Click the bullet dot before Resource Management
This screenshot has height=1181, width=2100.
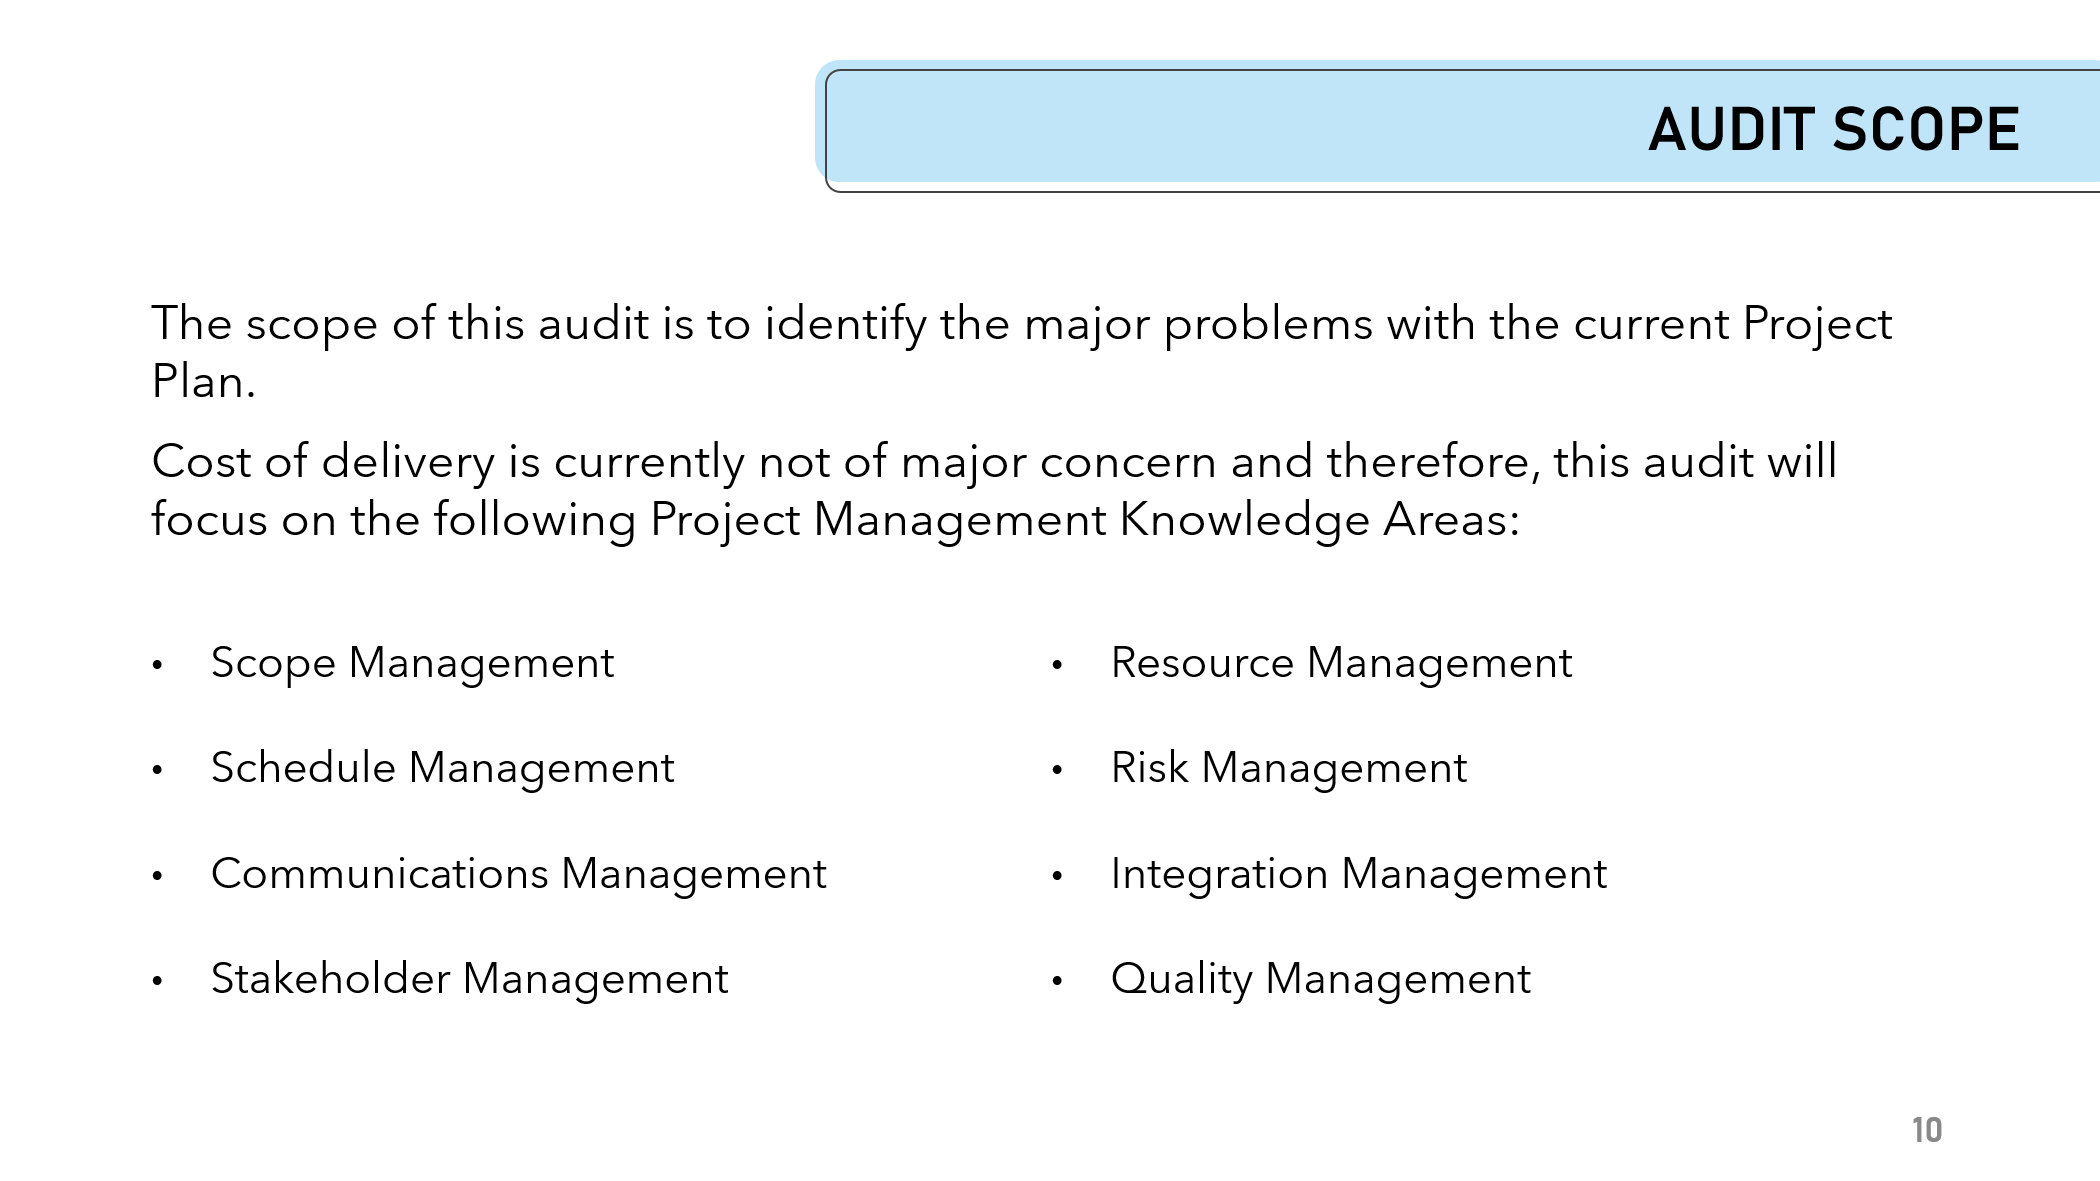coord(1057,665)
